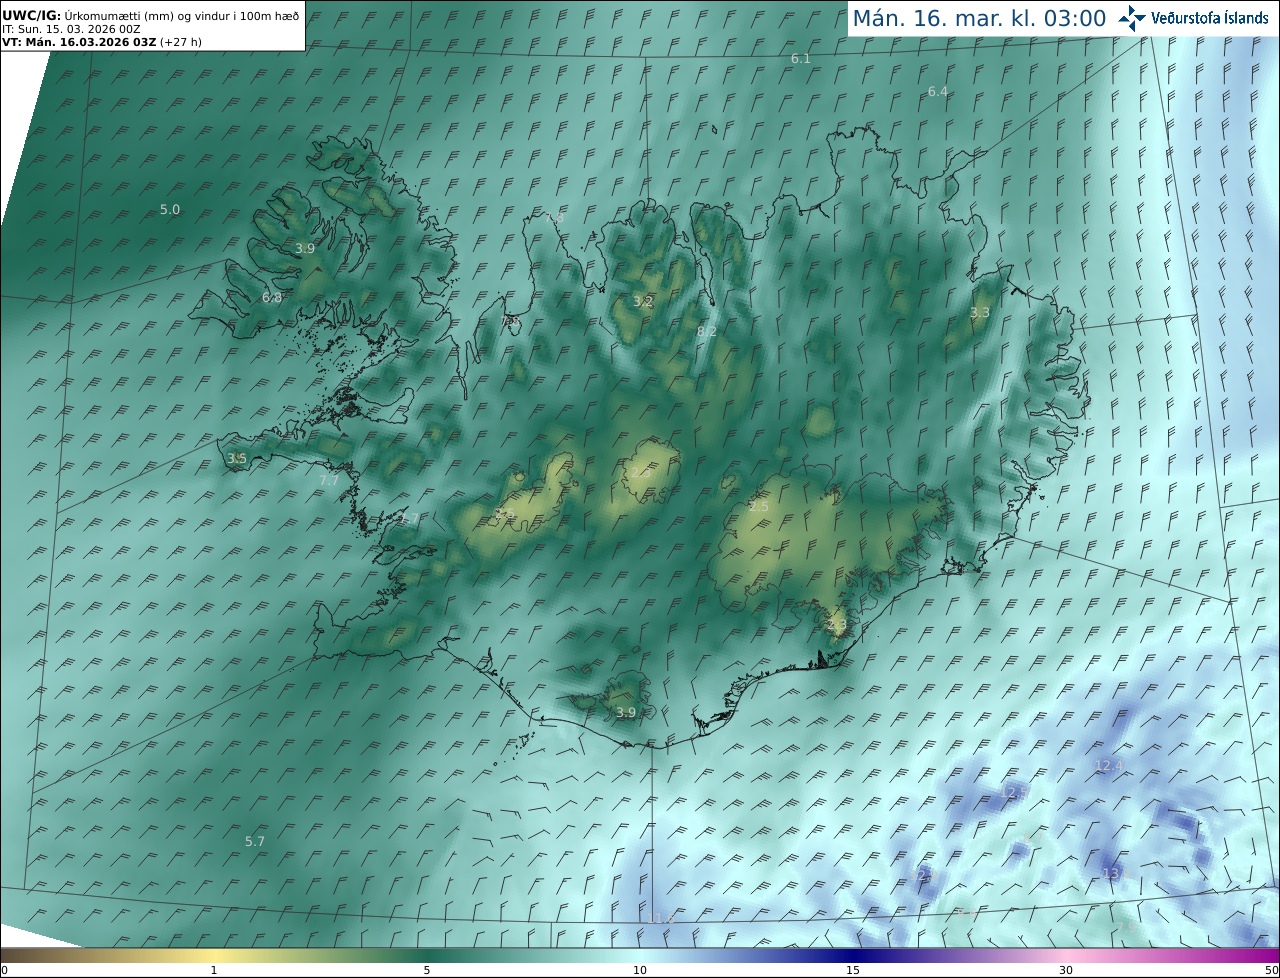Click the 'VT: Mán. 16.03.2026 03Z (+27 h)' line
The height and width of the screenshot is (978, 1280).
[x=101, y=42]
